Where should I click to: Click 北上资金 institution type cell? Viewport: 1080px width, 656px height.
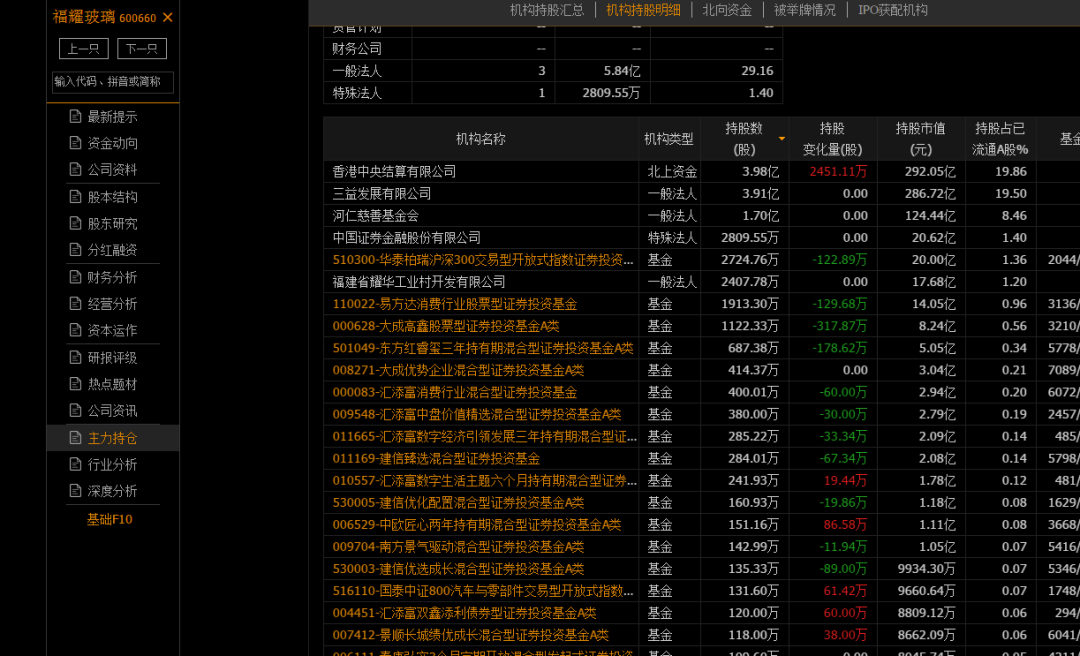(672, 172)
